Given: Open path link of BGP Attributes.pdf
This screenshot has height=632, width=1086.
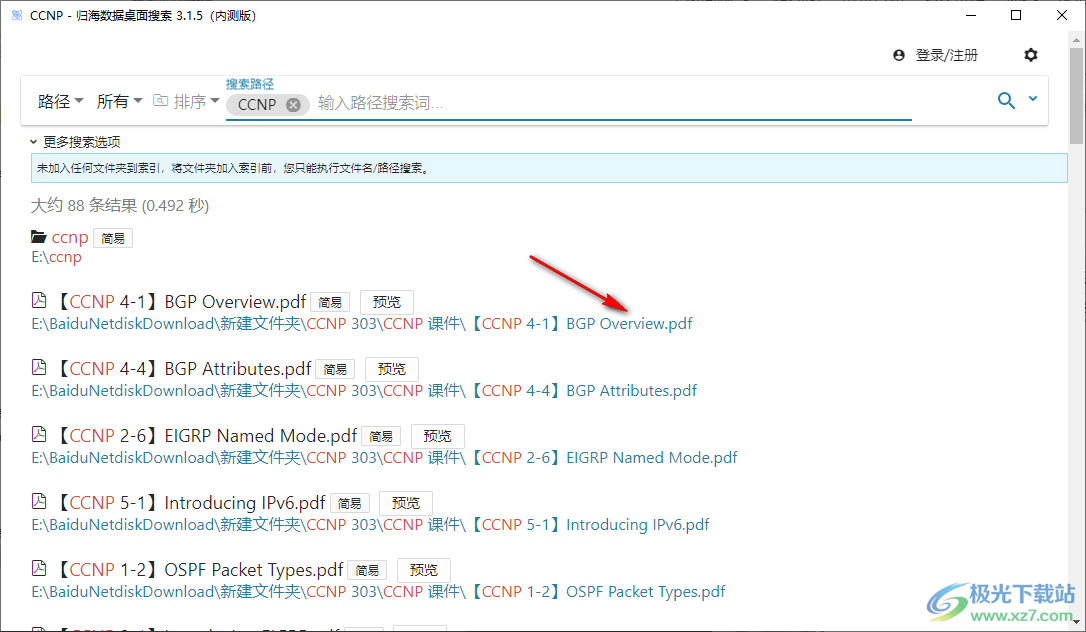Looking at the screenshot, I should click(364, 391).
